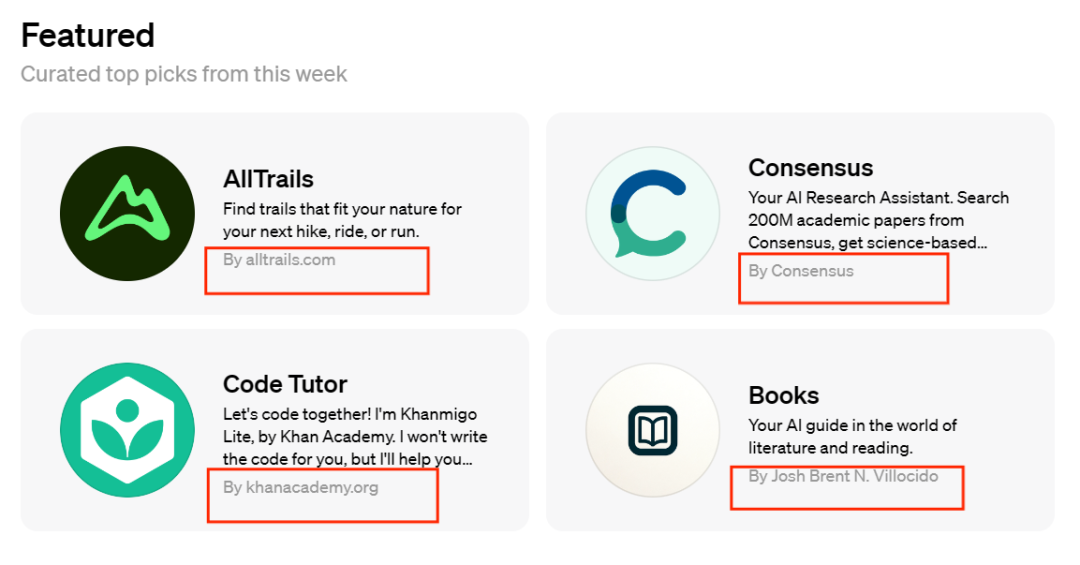Click the "By Consensus" author text
Screen dimensions: 1080x565
coord(801,271)
